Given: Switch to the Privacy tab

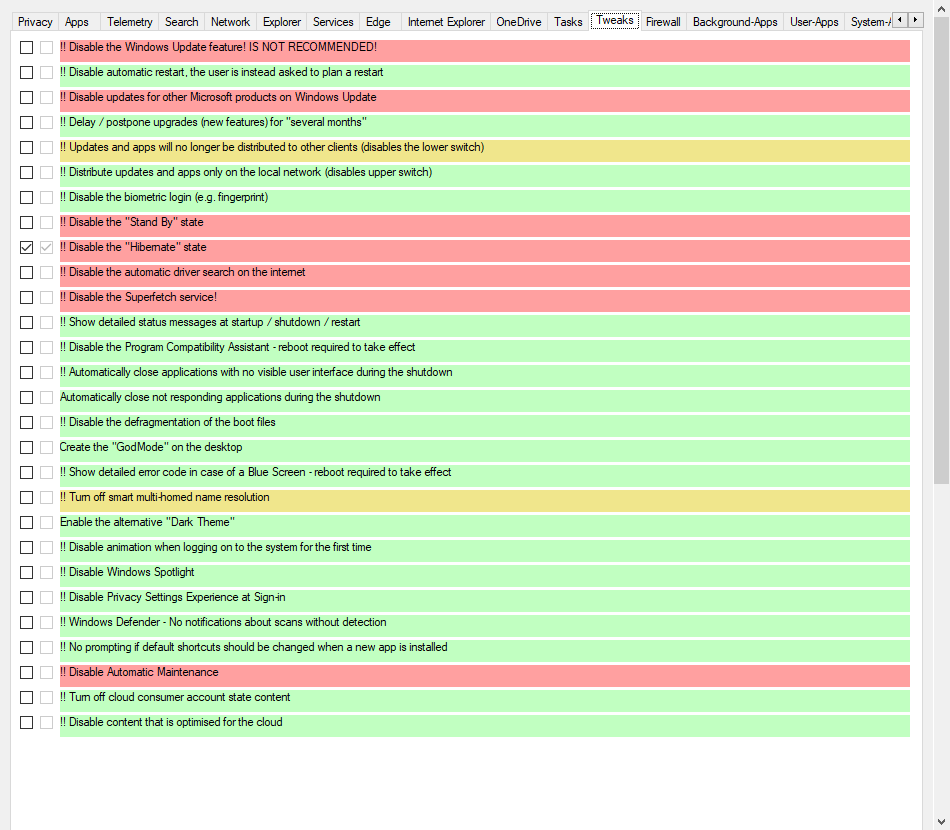Looking at the screenshot, I should pyautogui.click(x=35, y=22).
